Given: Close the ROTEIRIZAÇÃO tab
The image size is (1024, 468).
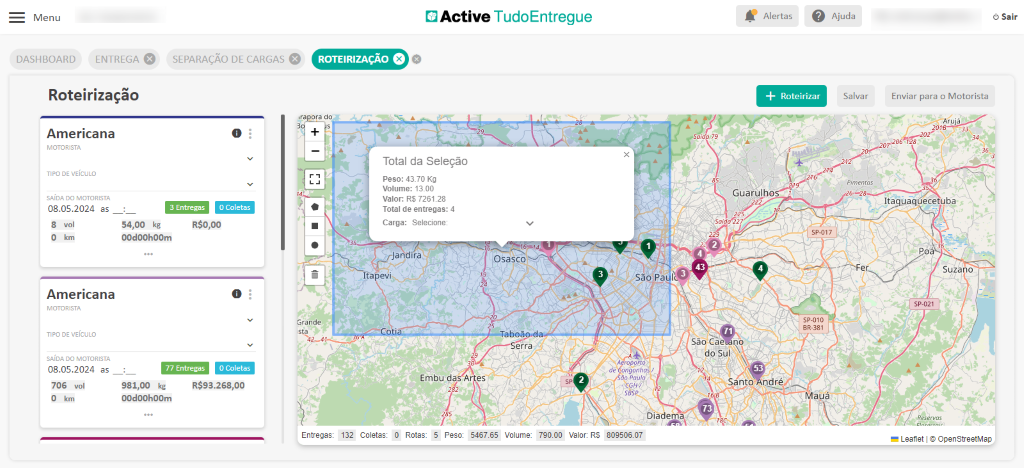Looking at the screenshot, I should point(398,59).
